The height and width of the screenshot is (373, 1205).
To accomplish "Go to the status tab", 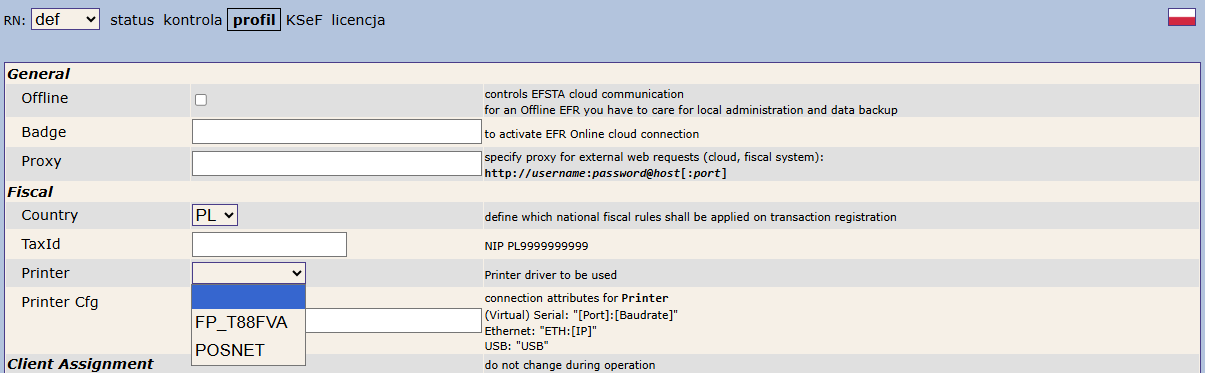I will 132,20.
